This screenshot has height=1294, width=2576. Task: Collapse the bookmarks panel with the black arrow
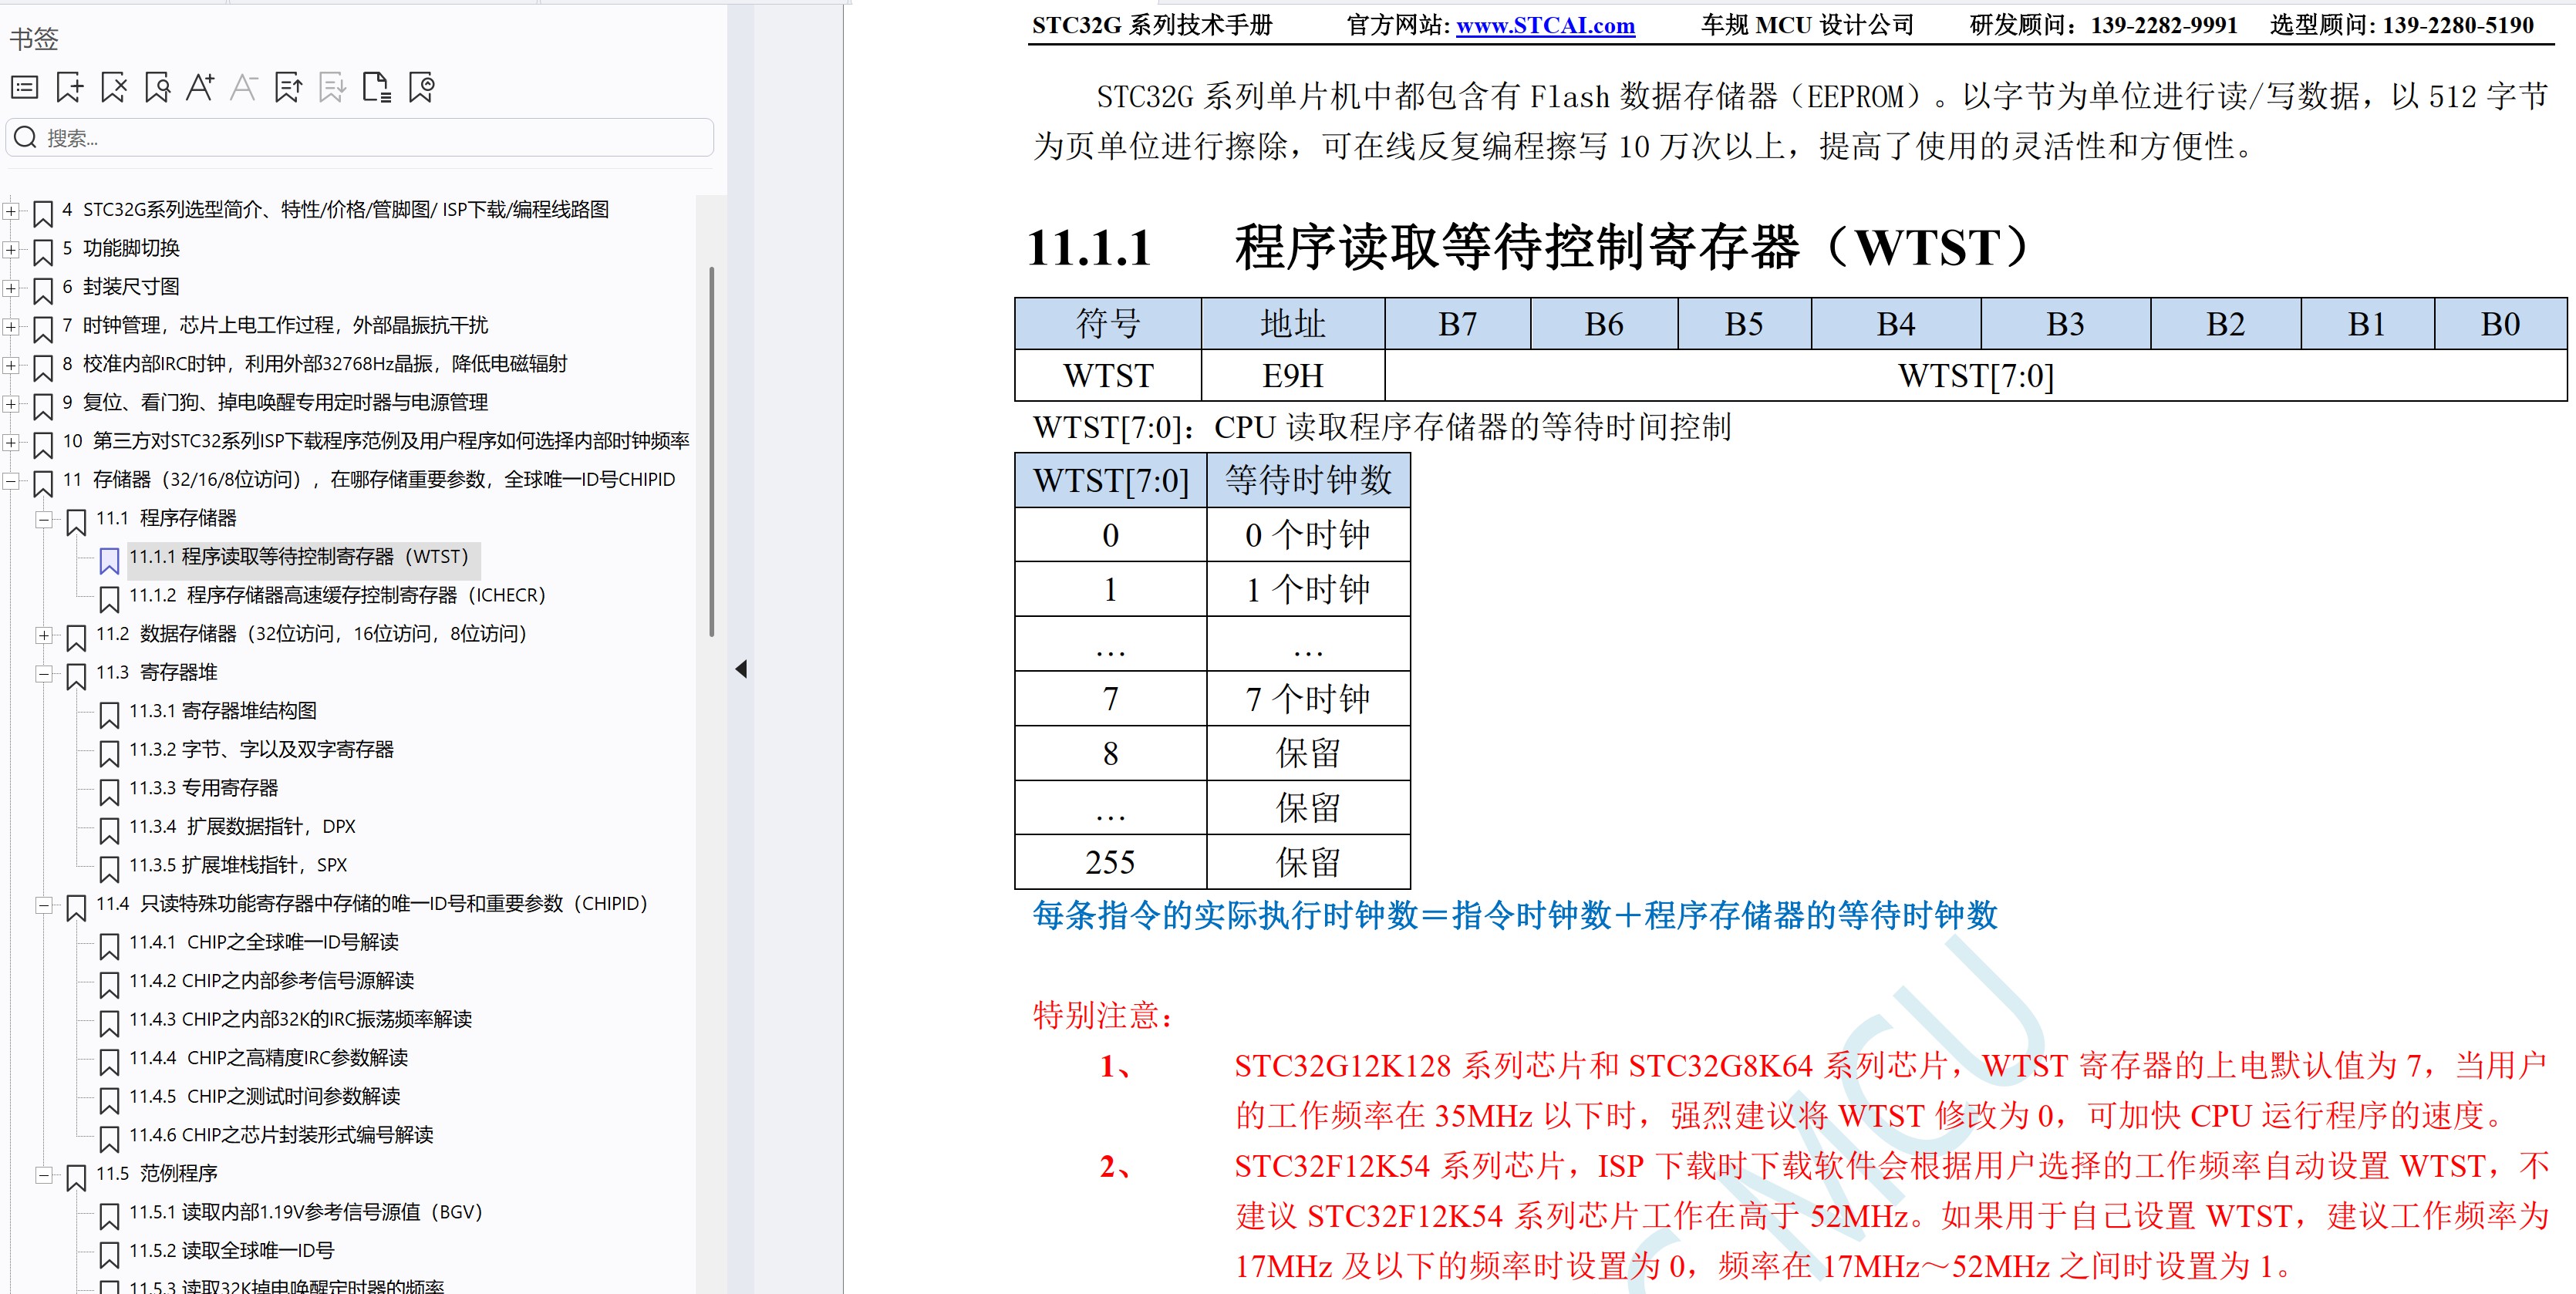coord(741,669)
